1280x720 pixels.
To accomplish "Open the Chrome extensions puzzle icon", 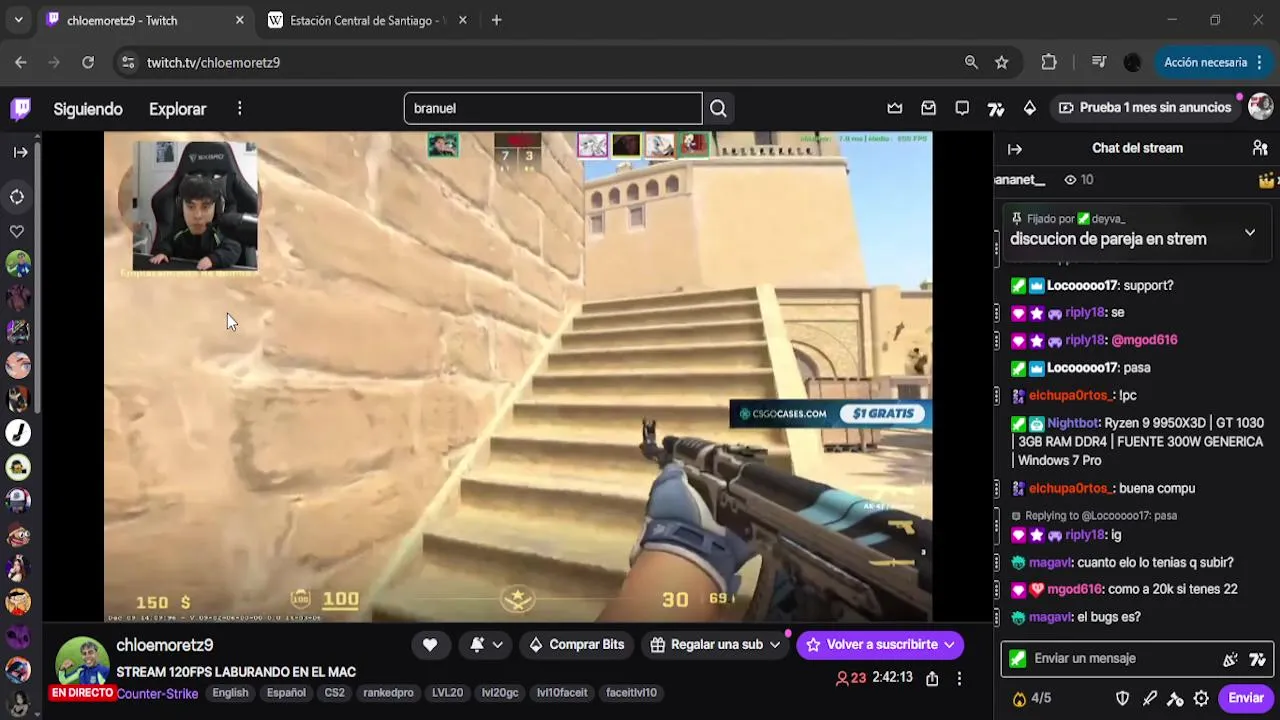I will click(1049, 62).
